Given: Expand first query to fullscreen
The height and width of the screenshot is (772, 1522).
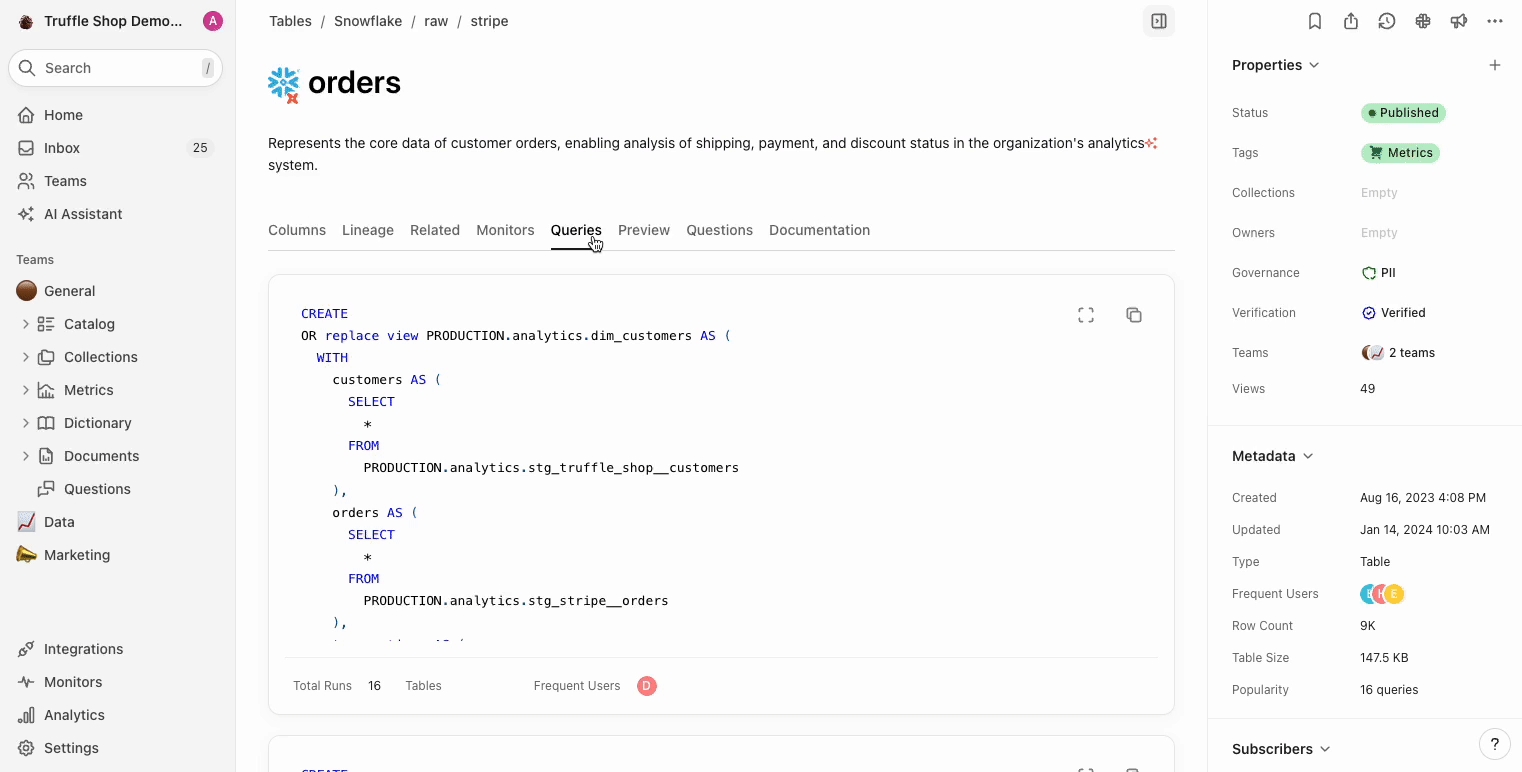Looking at the screenshot, I should point(1086,315).
